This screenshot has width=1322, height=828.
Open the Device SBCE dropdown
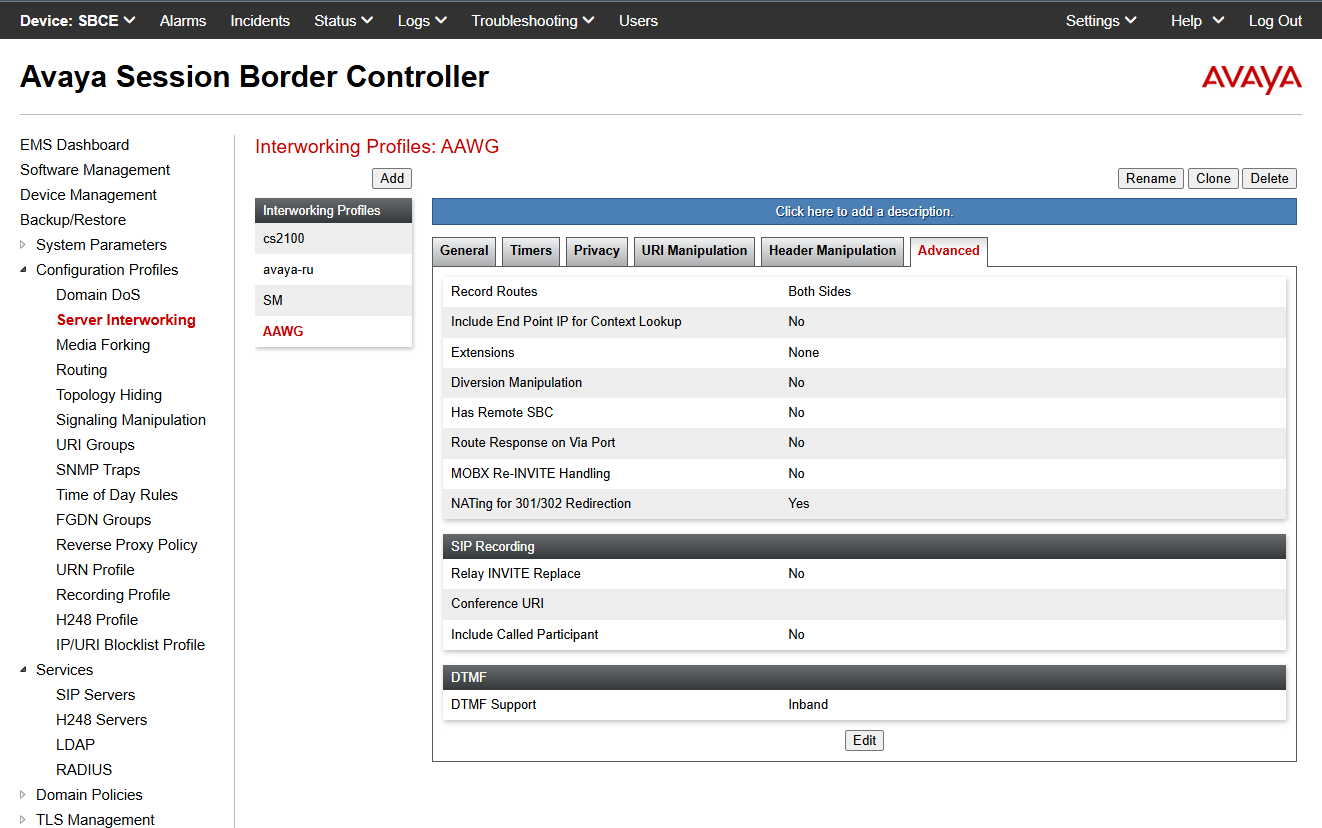point(78,20)
